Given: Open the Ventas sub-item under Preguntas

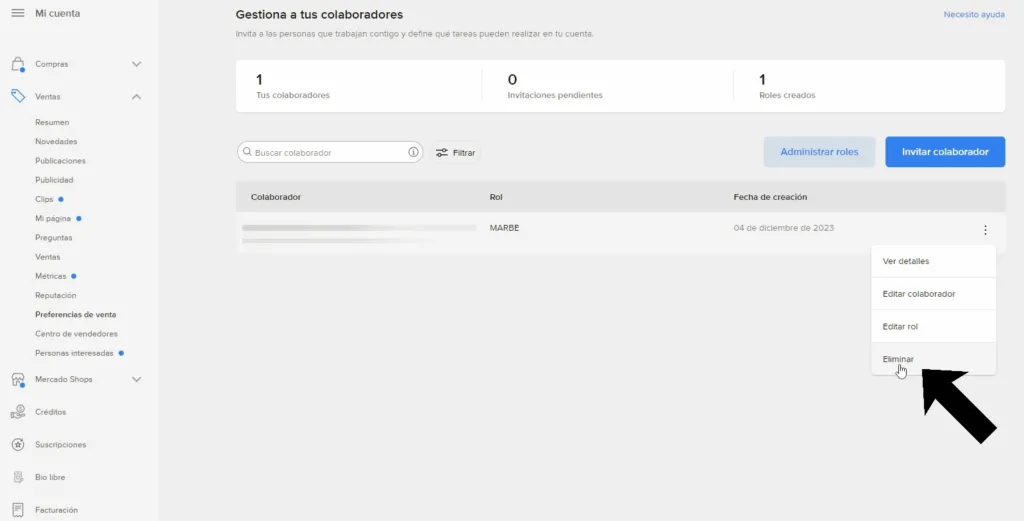Looking at the screenshot, I should pyautogui.click(x=48, y=257).
